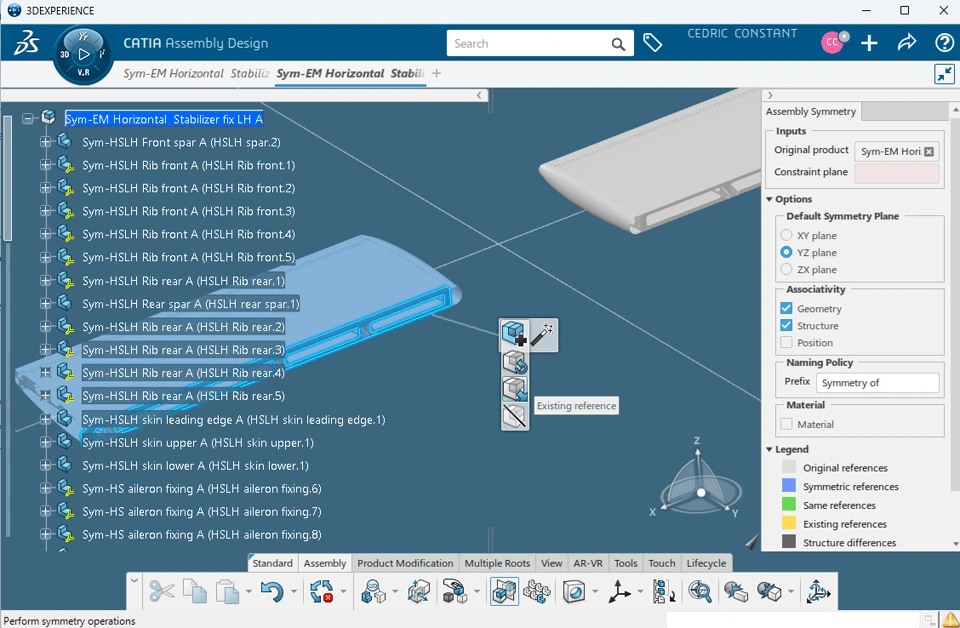Open the Multiple Roots tab
Viewport: 960px width, 628px height.
[x=497, y=563]
